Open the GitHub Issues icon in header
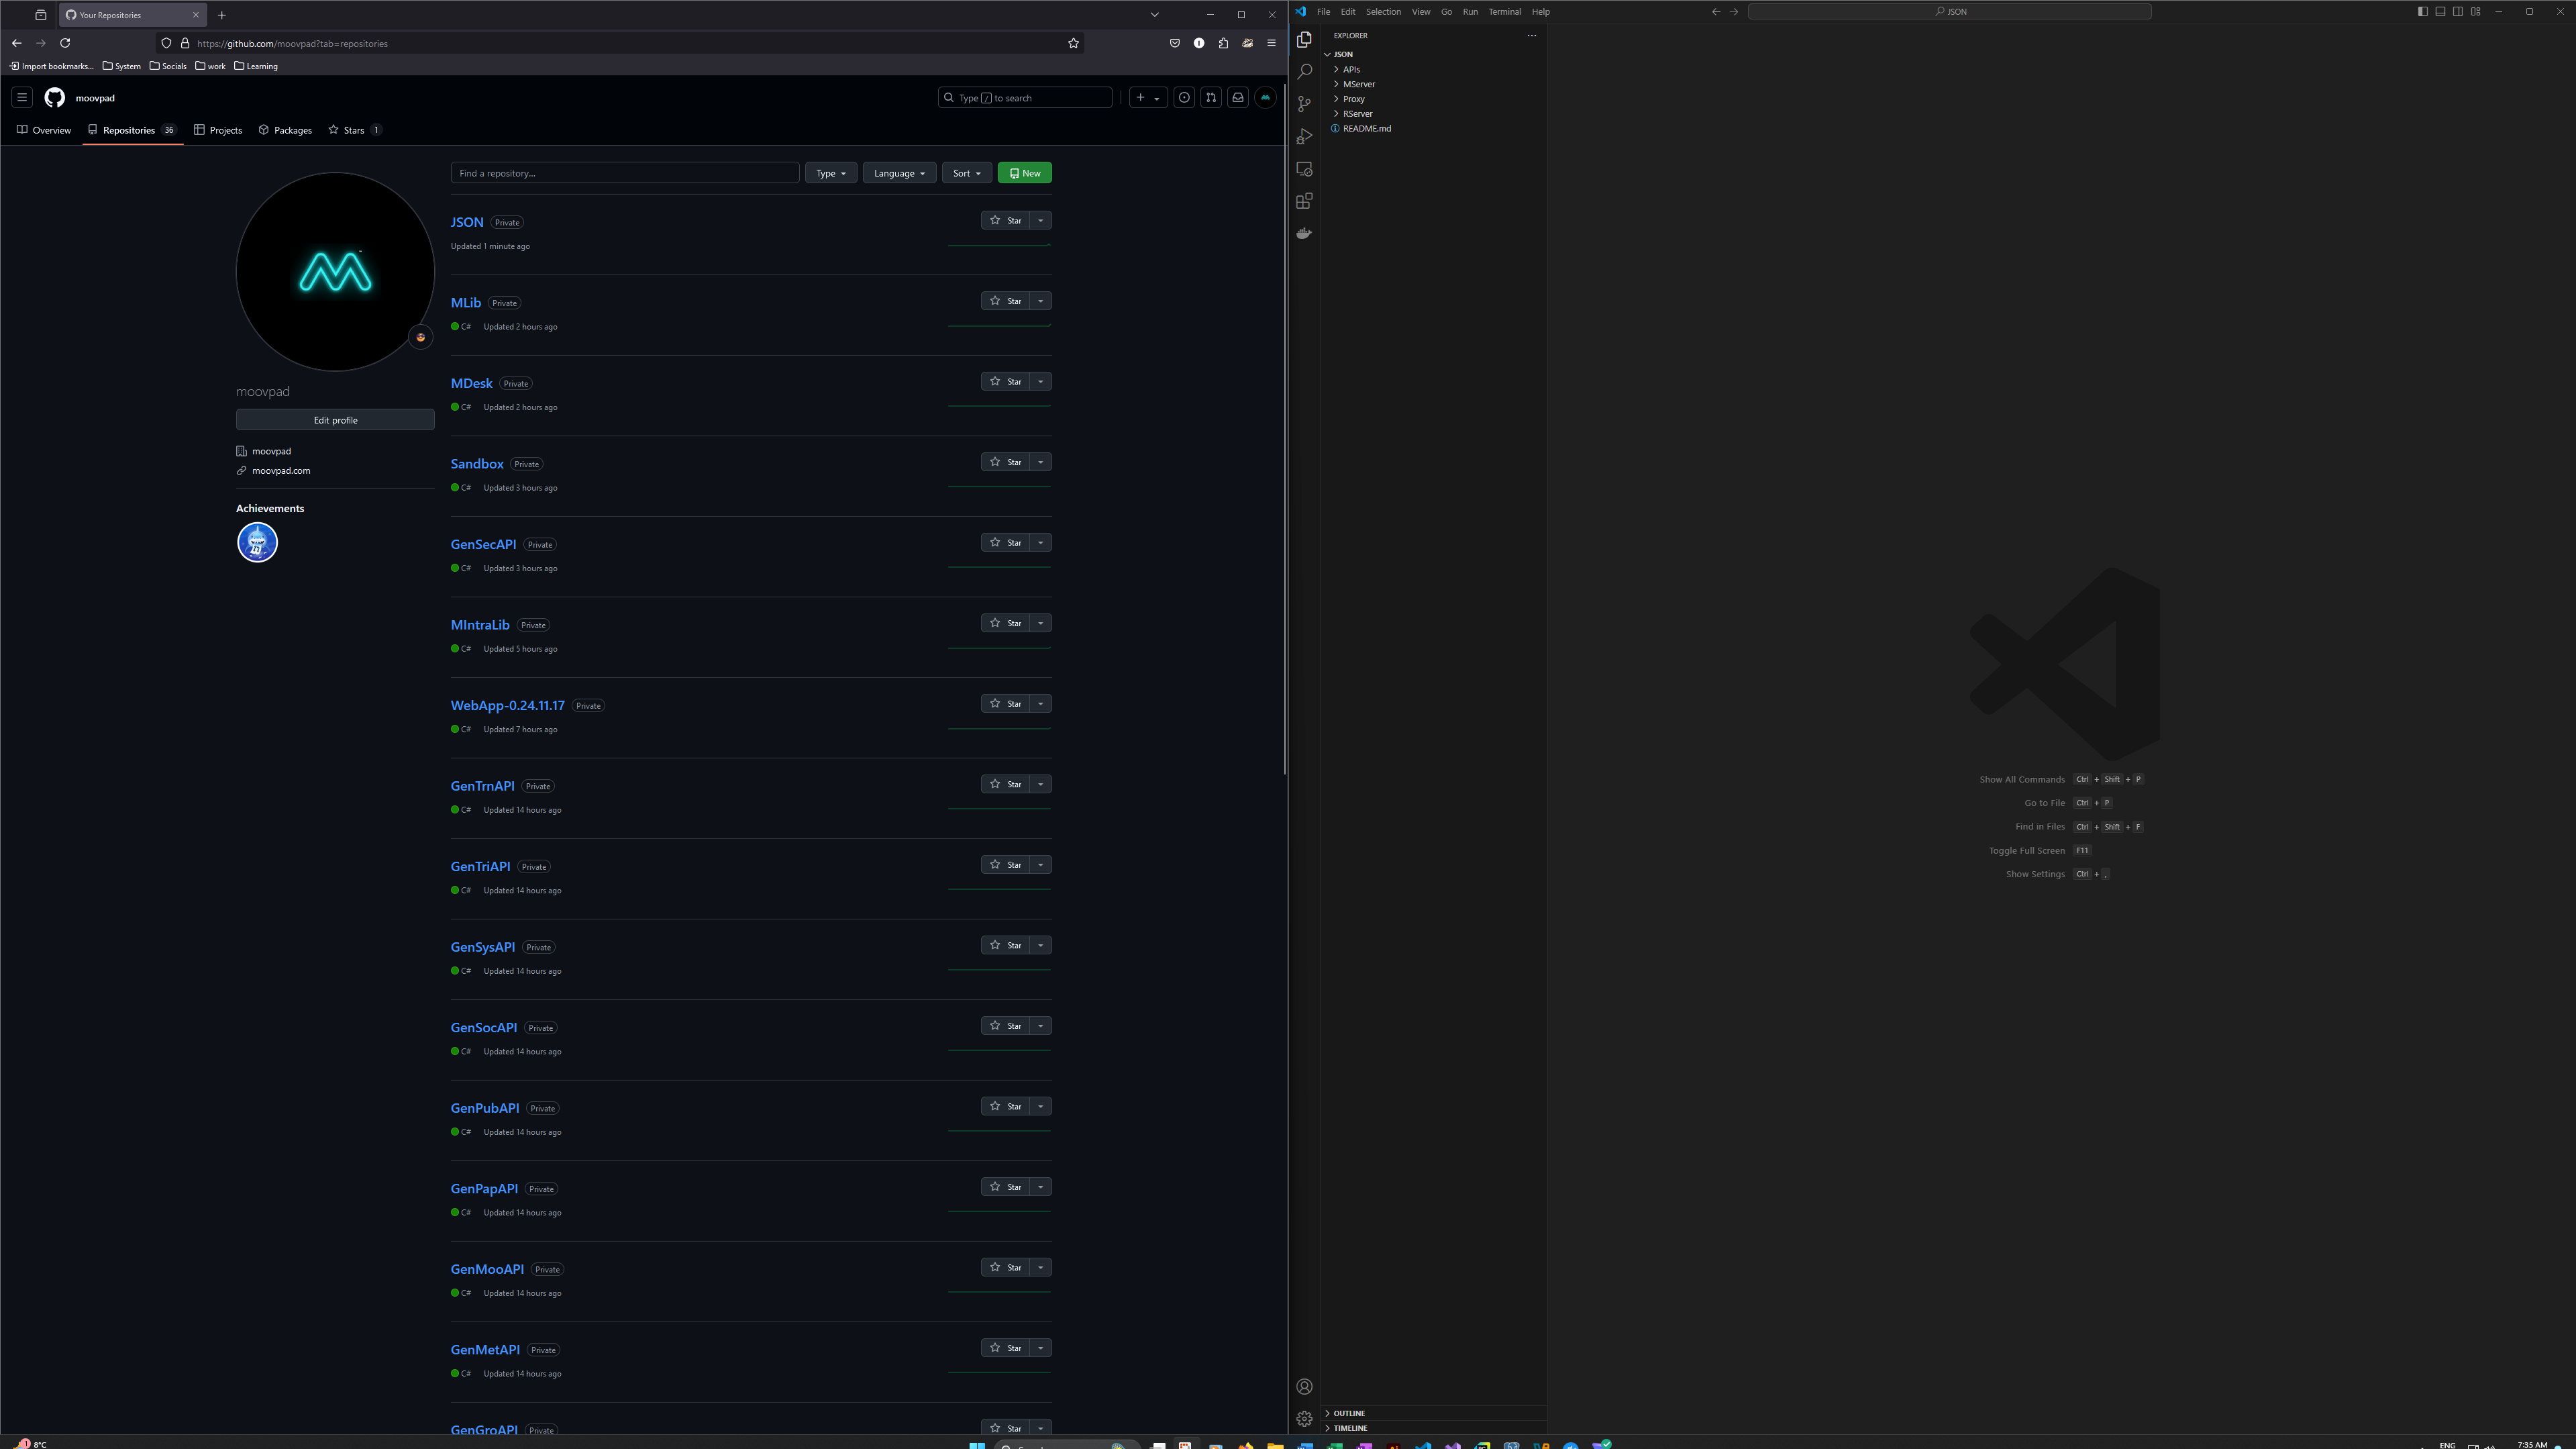 [1184, 98]
